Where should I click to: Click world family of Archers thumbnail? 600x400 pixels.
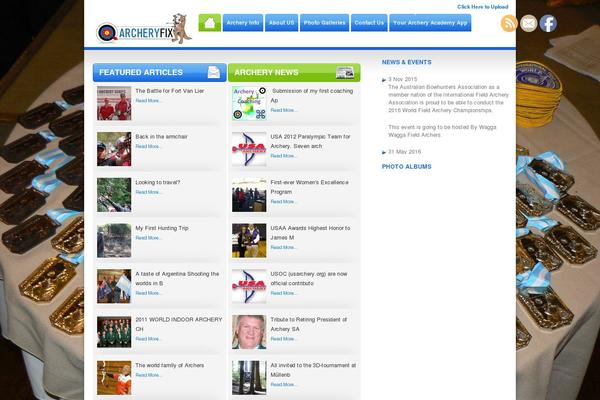(x=114, y=378)
